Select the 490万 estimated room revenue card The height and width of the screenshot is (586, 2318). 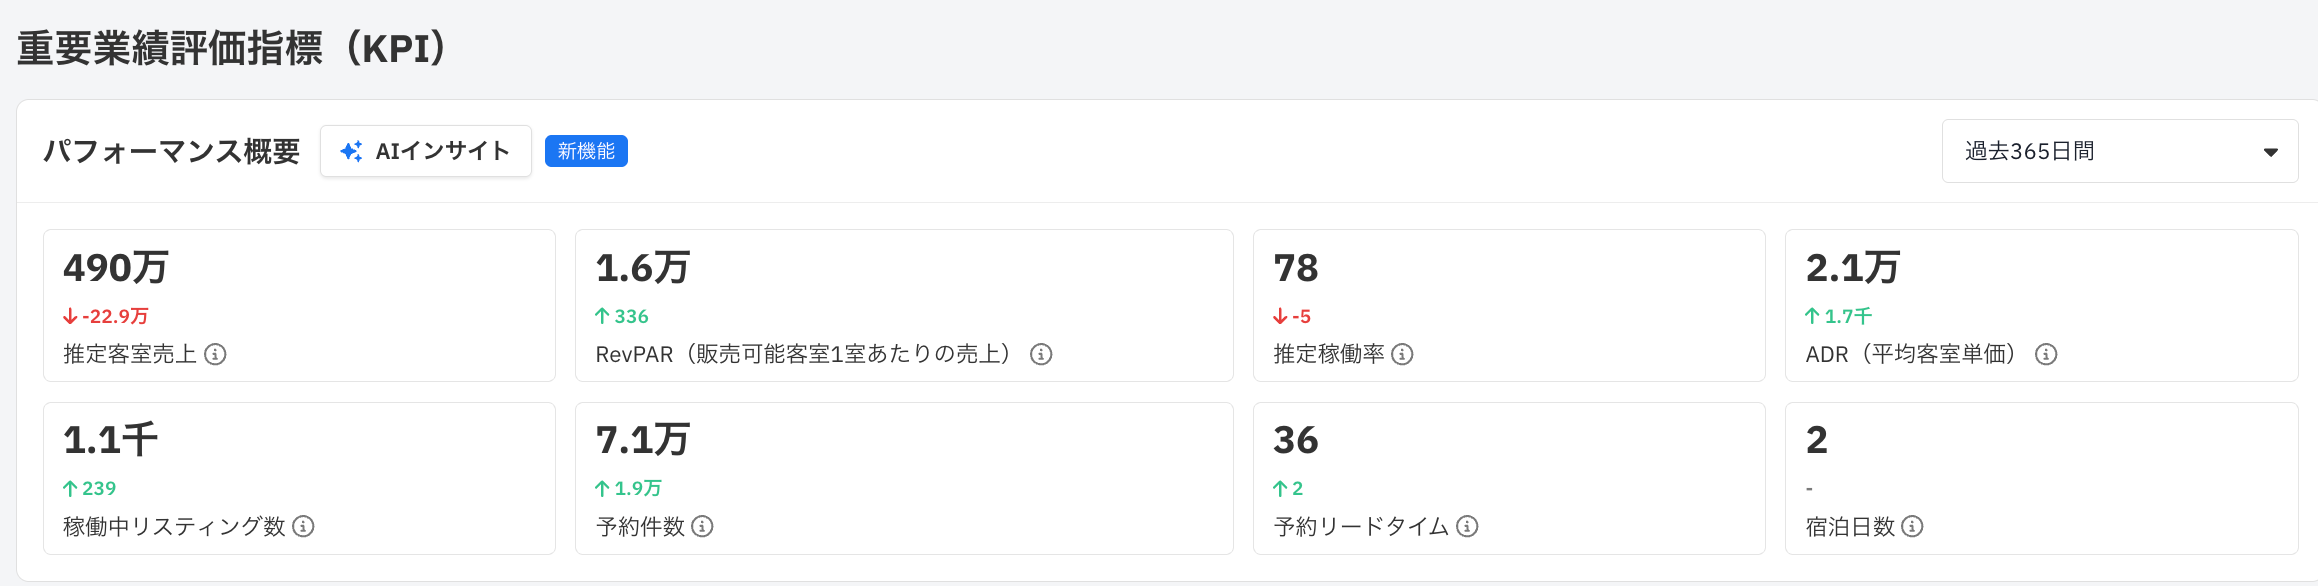click(299, 305)
